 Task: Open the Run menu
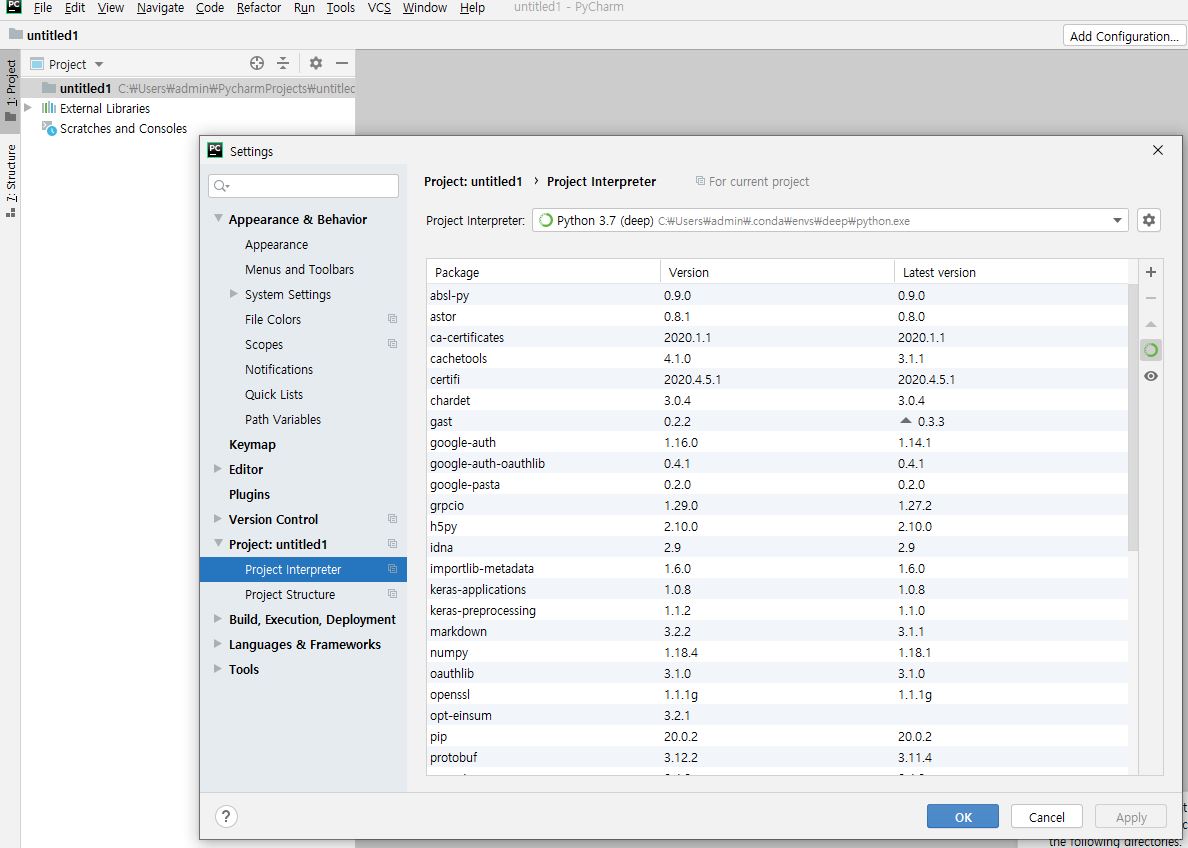[x=304, y=8]
